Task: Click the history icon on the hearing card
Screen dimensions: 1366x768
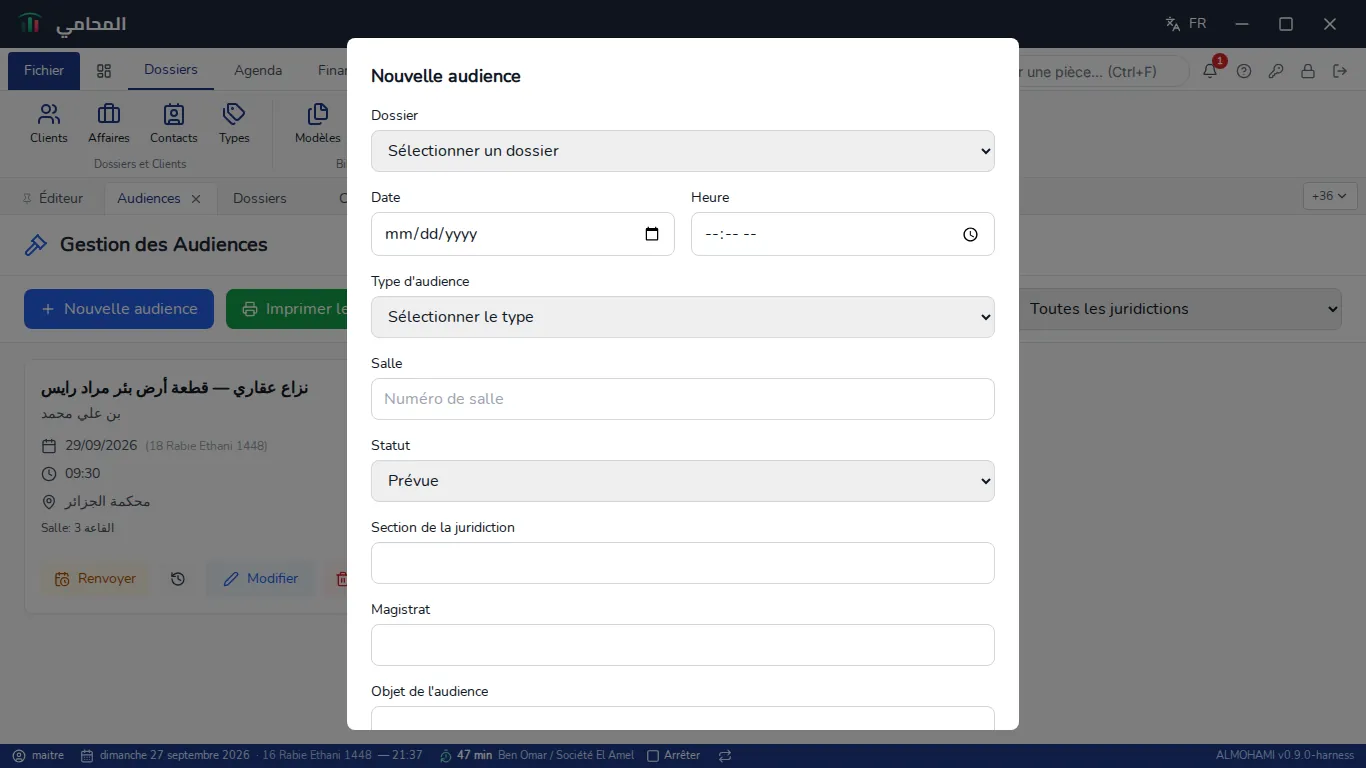Action: coord(178,579)
